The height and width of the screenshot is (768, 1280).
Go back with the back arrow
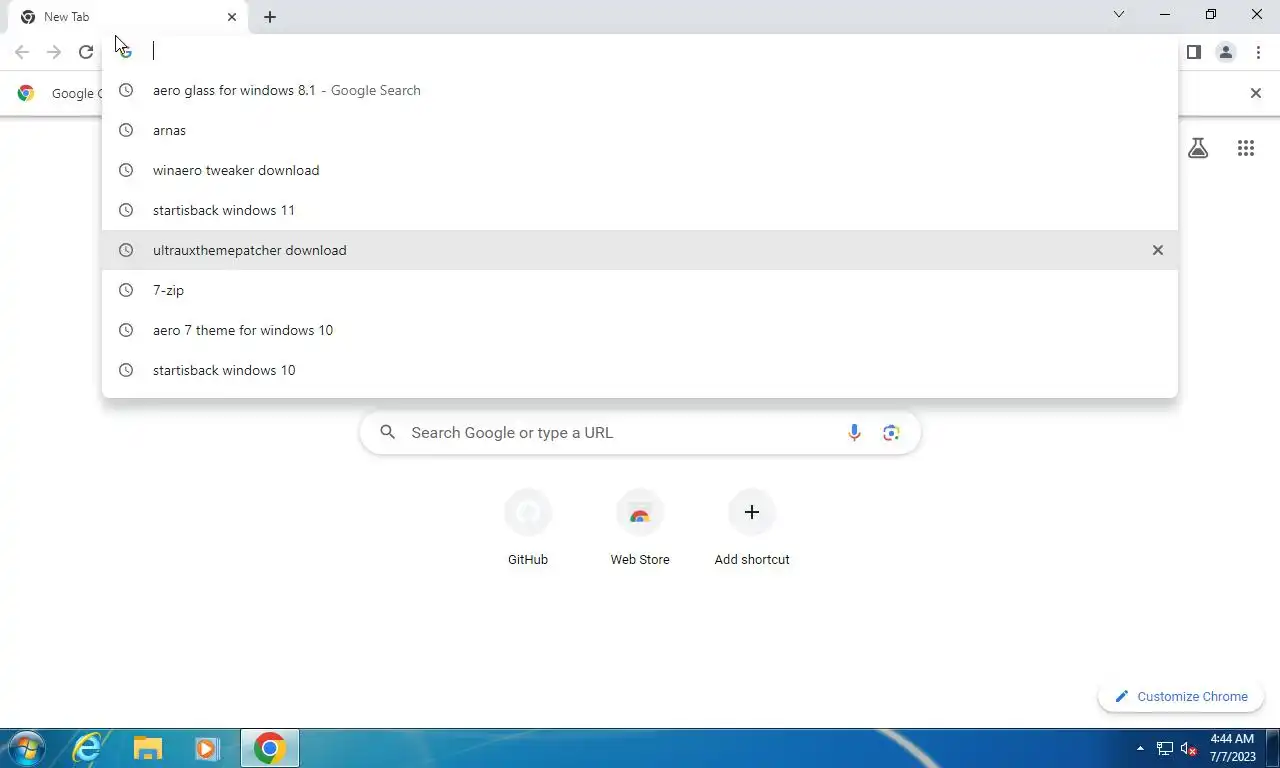[22, 52]
